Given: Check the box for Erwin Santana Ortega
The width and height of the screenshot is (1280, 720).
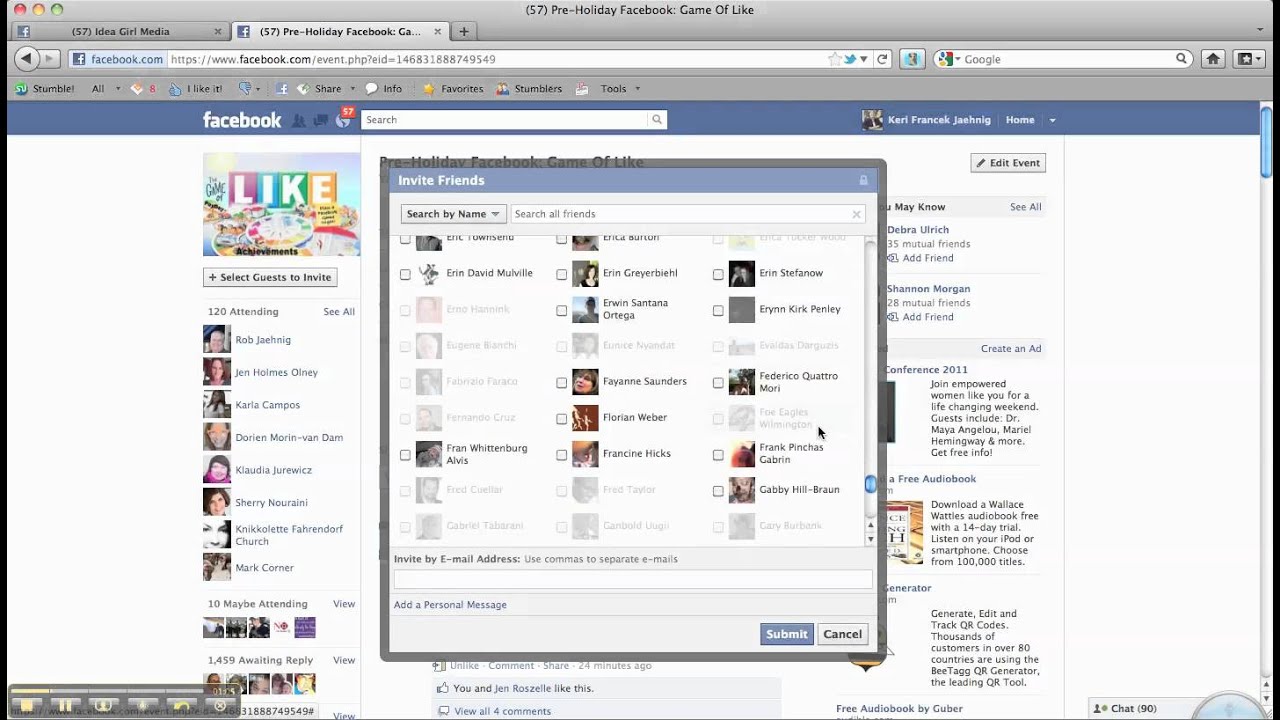Looking at the screenshot, I should pos(561,310).
